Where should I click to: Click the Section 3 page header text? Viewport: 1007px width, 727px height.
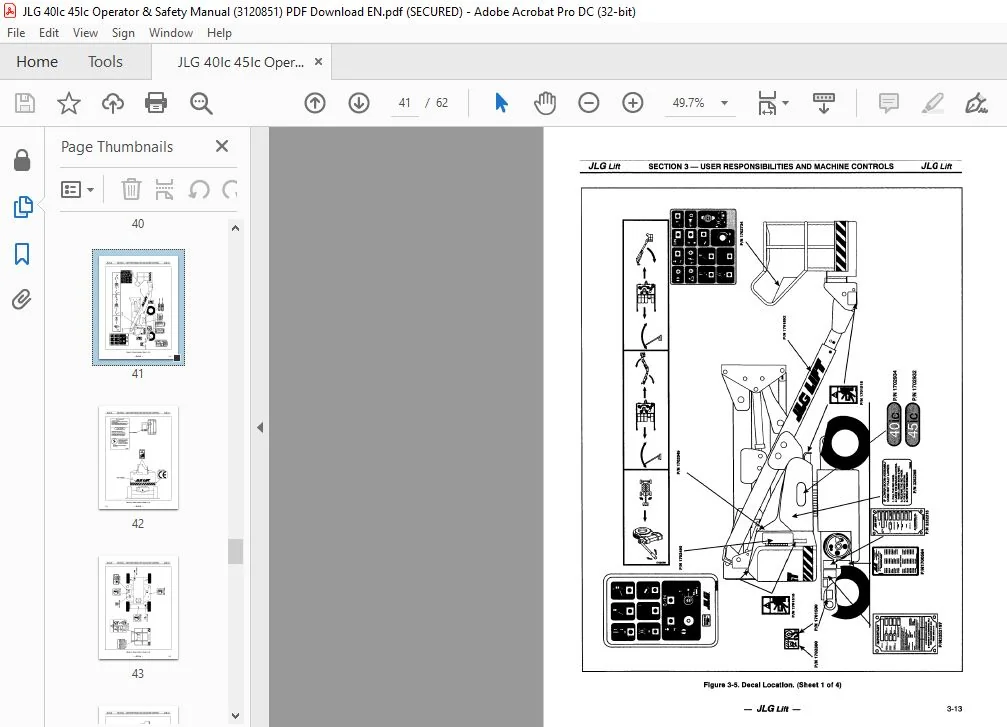[x=771, y=166]
